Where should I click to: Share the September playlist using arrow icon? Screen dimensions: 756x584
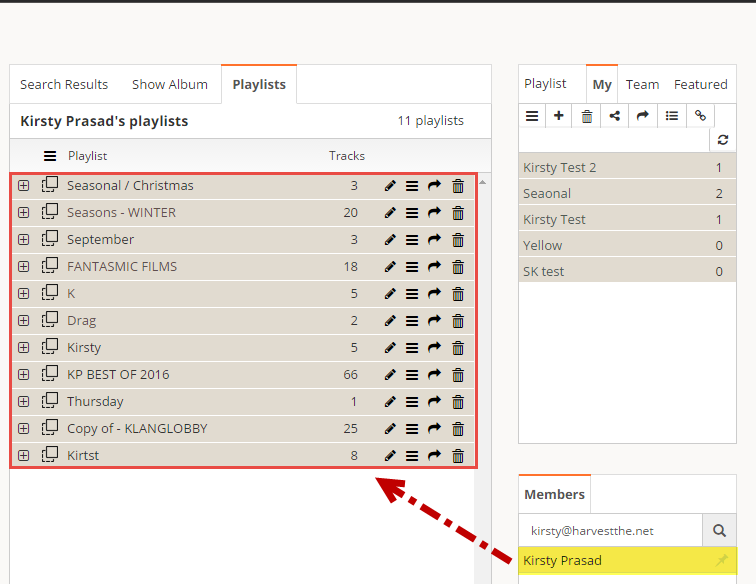click(434, 239)
